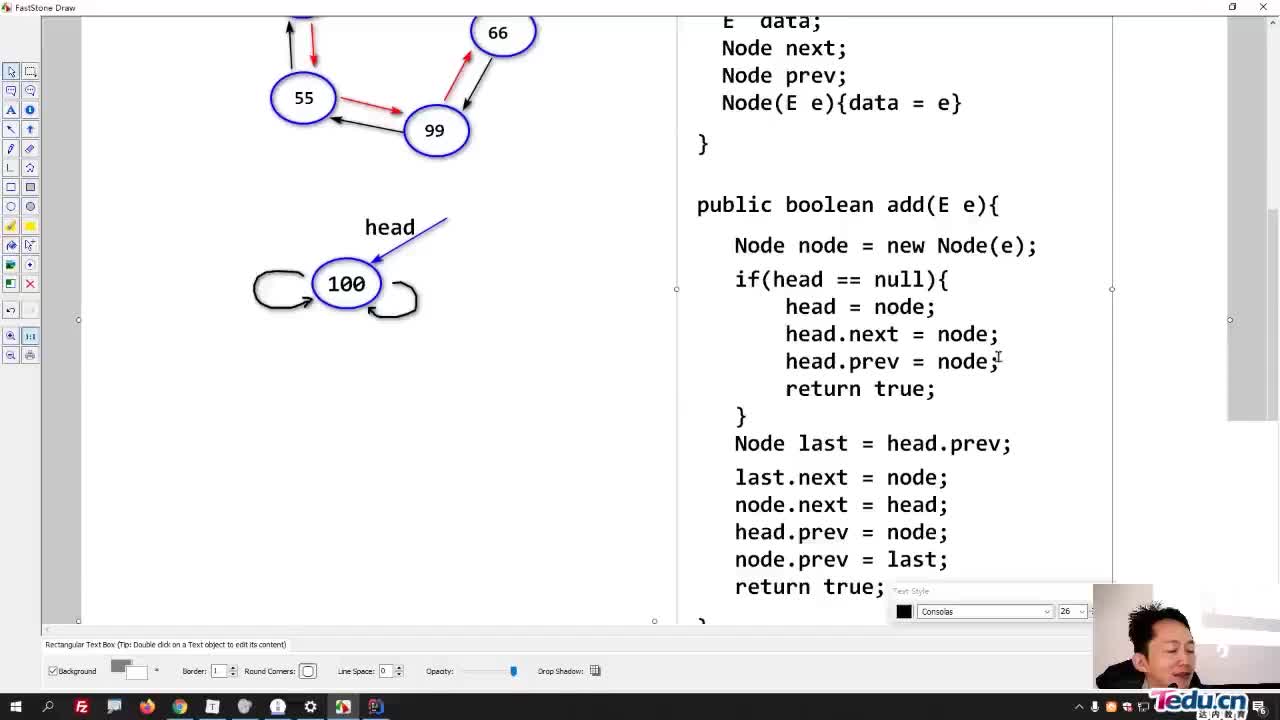The height and width of the screenshot is (720, 1280).
Task: Switch to IntelliJ IDEA in taskbar
Action: point(375,707)
